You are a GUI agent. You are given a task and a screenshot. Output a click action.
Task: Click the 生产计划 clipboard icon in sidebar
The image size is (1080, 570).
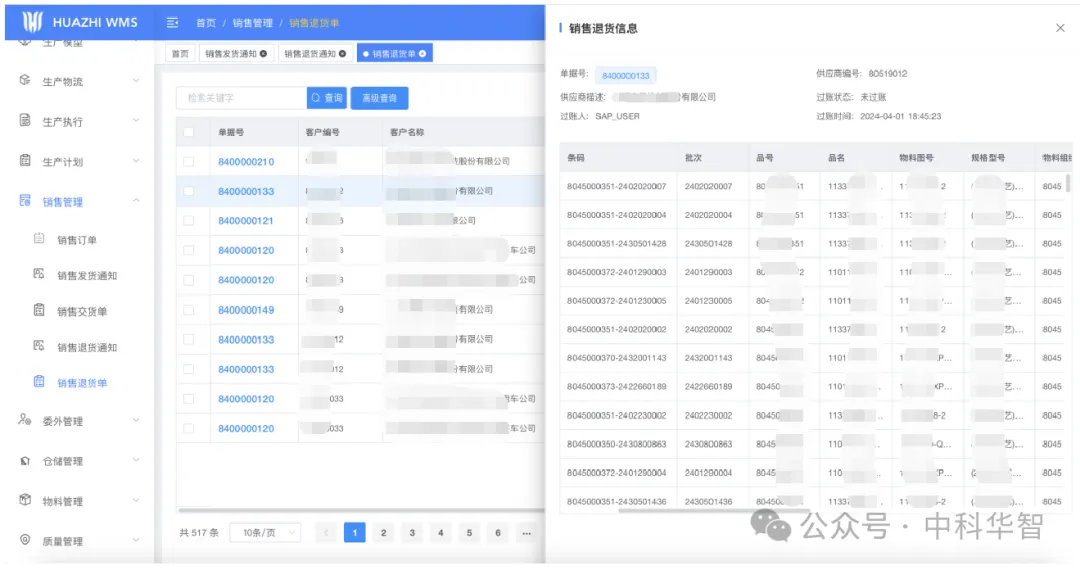pos(25,161)
